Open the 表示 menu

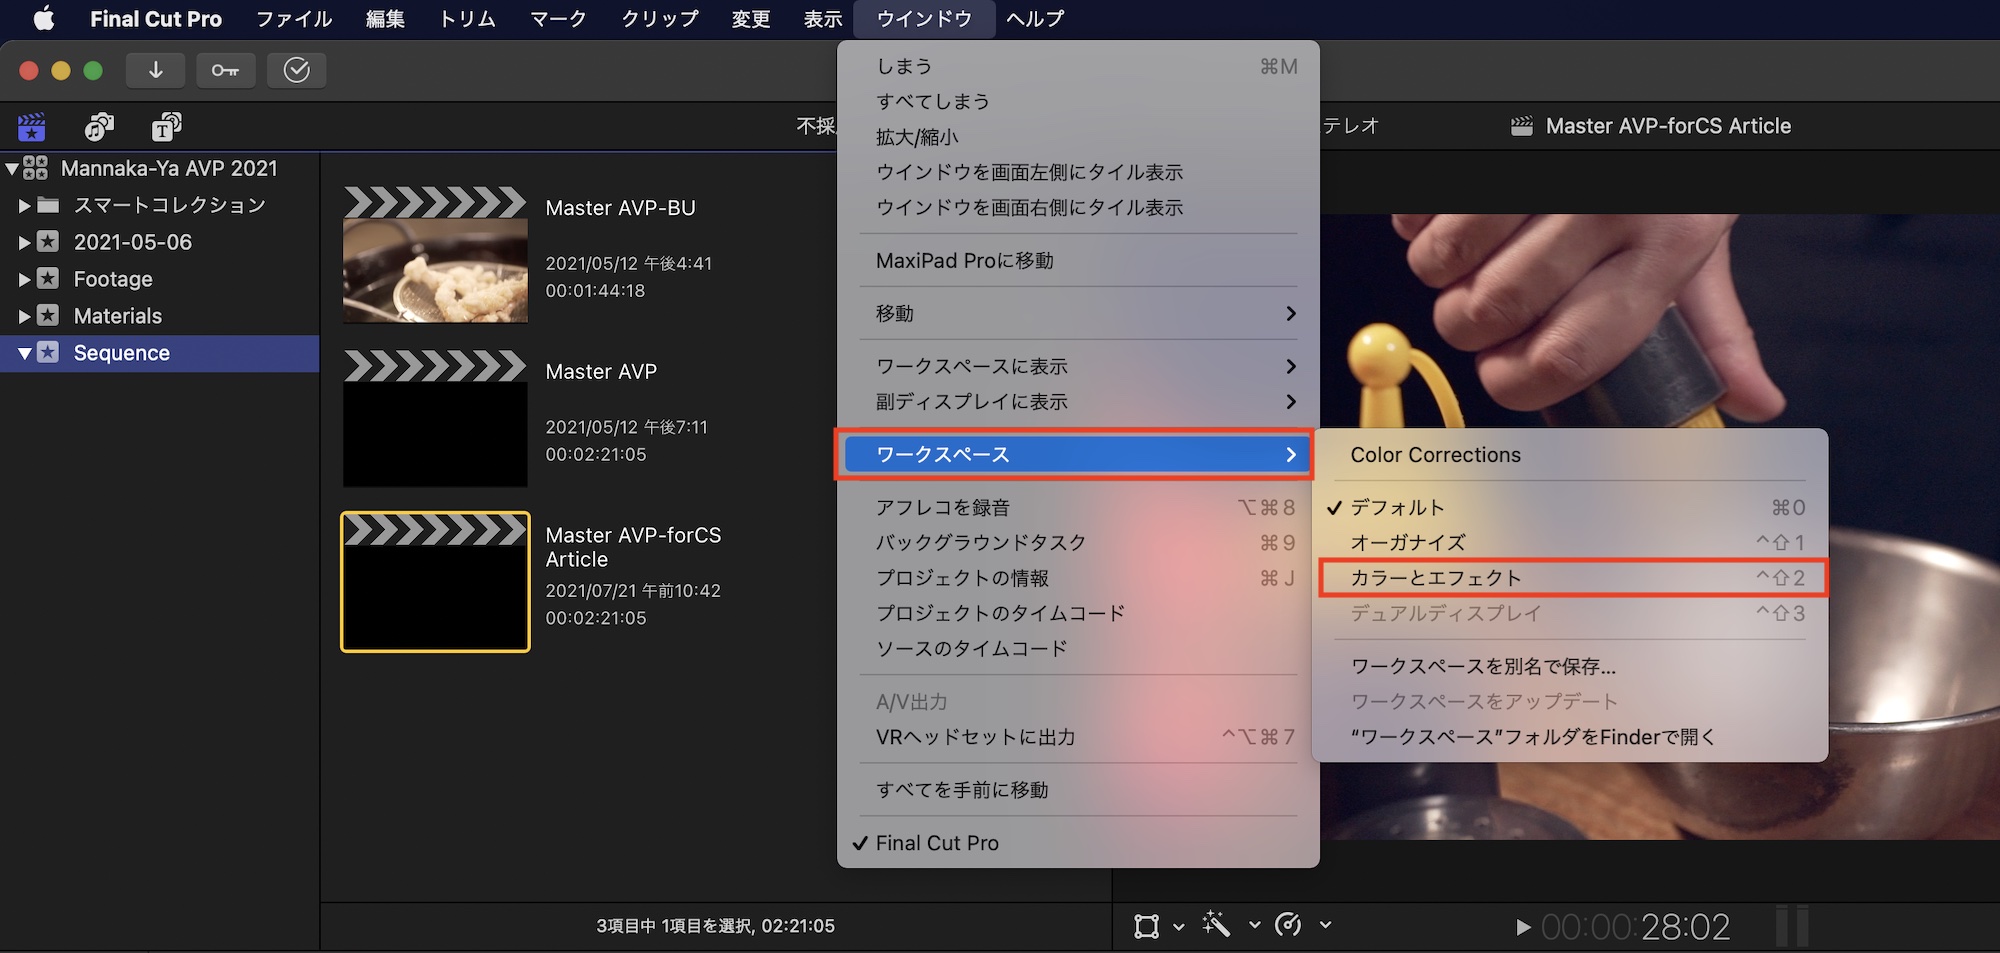[x=822, y=18]
